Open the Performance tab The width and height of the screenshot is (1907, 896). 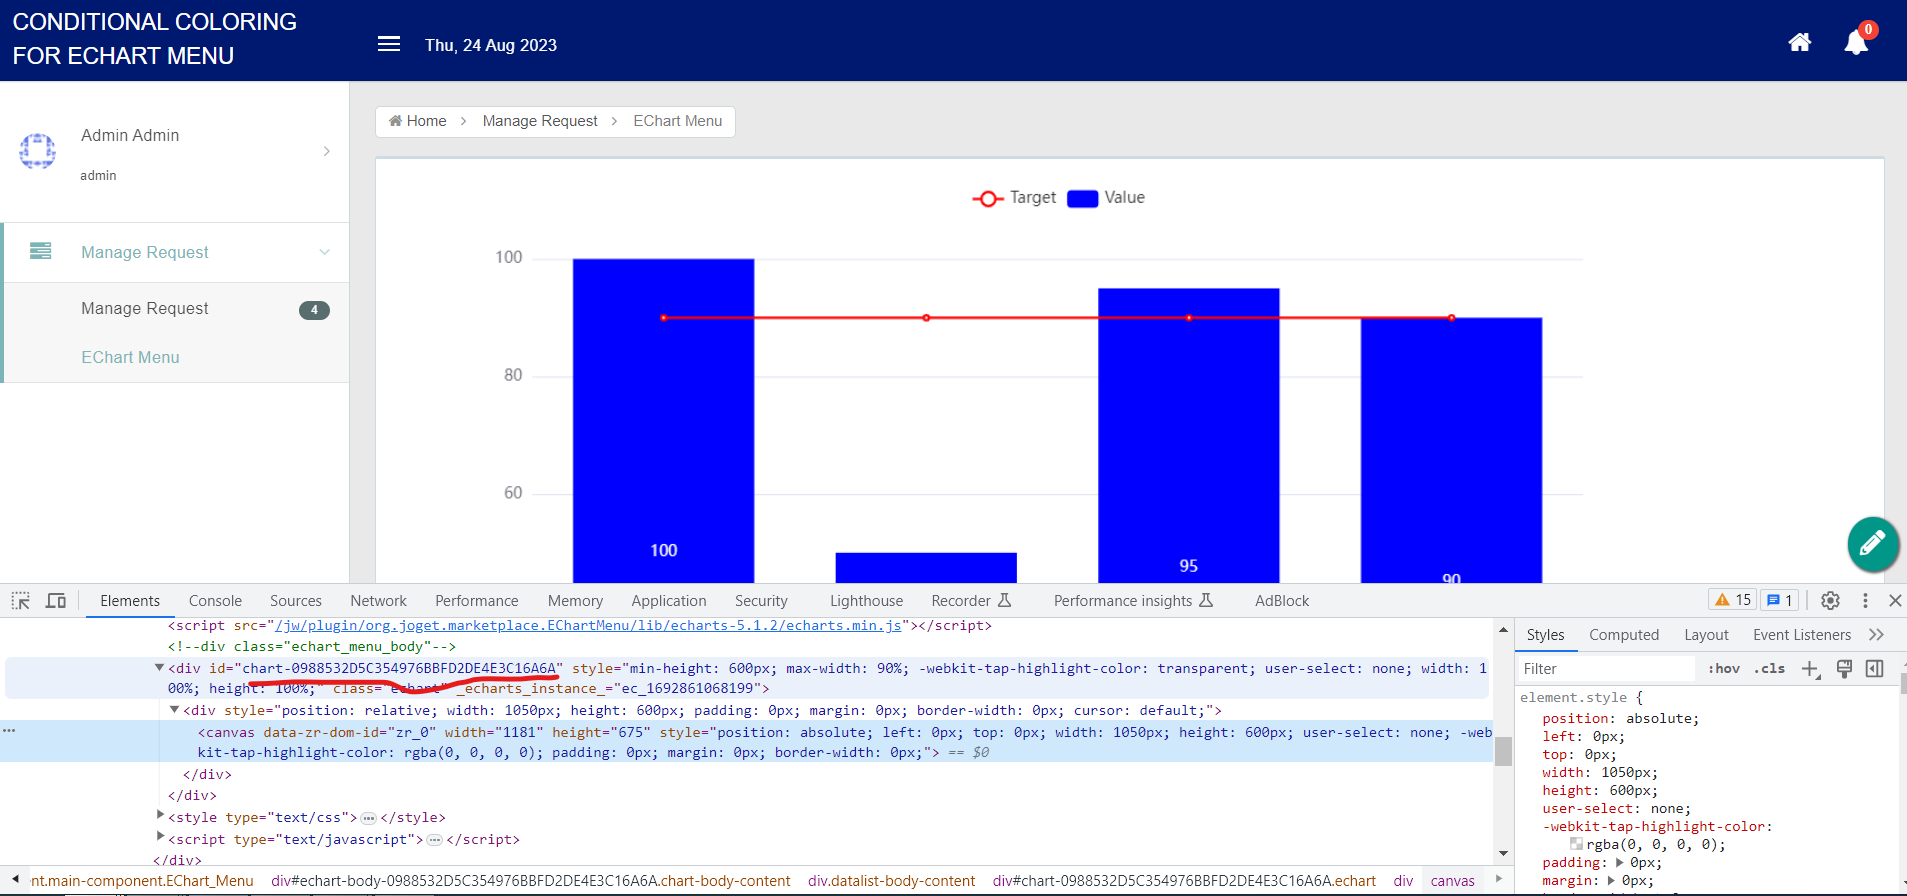pos(477,601)
